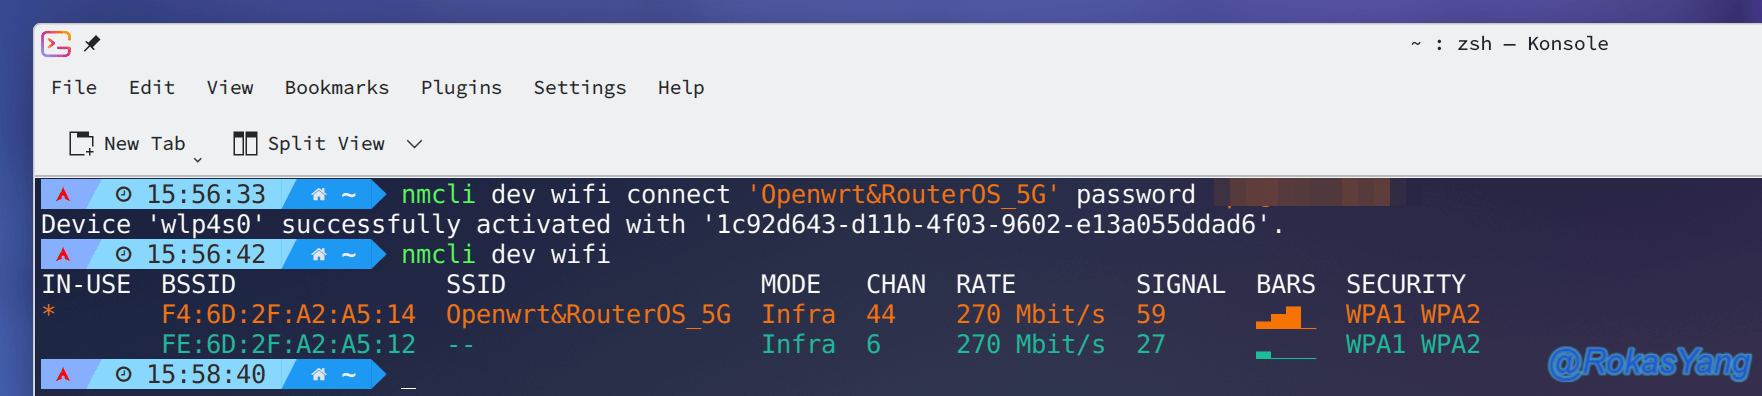Click the Split View icon
The width and height of the screenshot is (1762, 396).
point(245,144)
